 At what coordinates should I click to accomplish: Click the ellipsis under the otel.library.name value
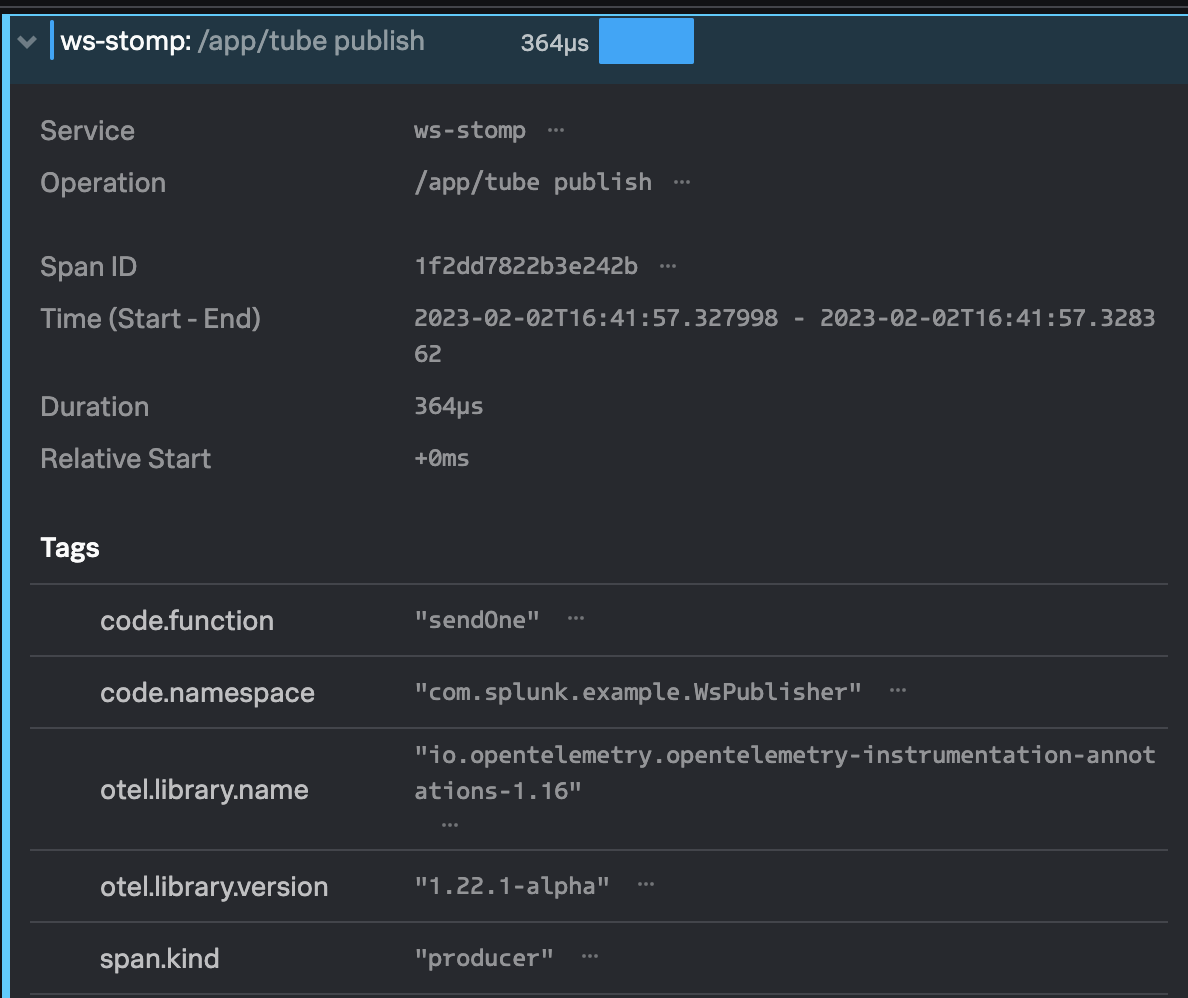click(x=448, y=823)
